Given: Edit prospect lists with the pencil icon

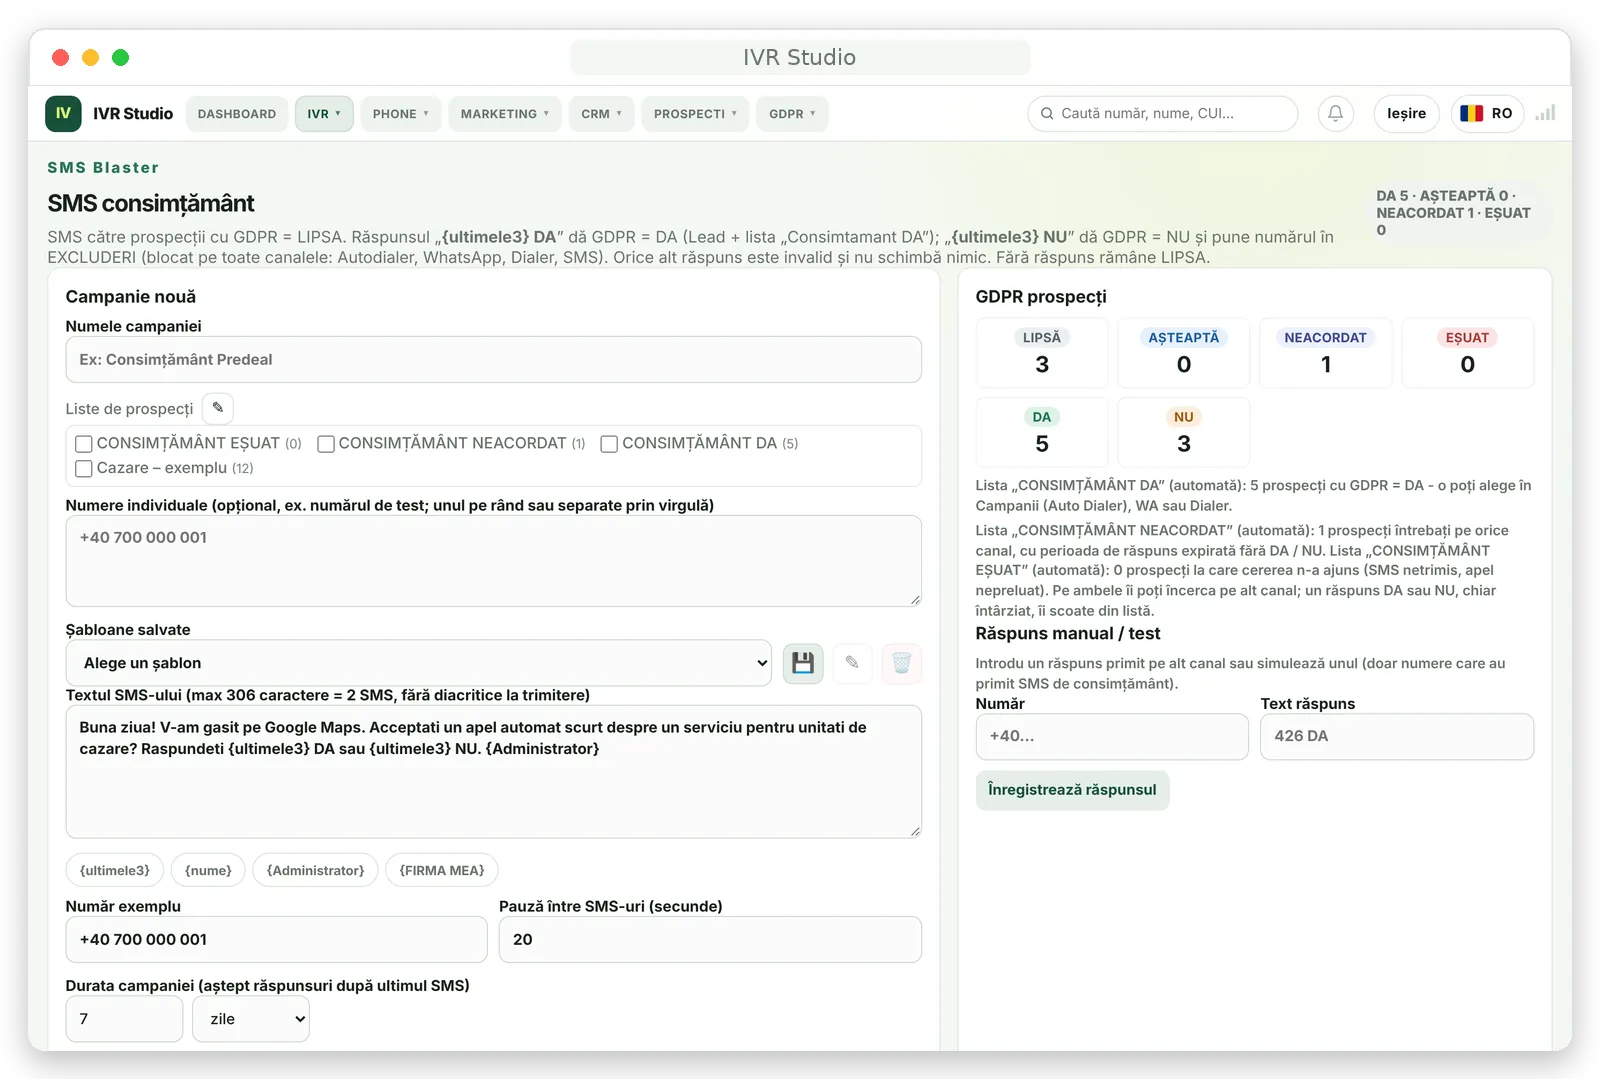Looking at the screenshot, I should [218, 408].
